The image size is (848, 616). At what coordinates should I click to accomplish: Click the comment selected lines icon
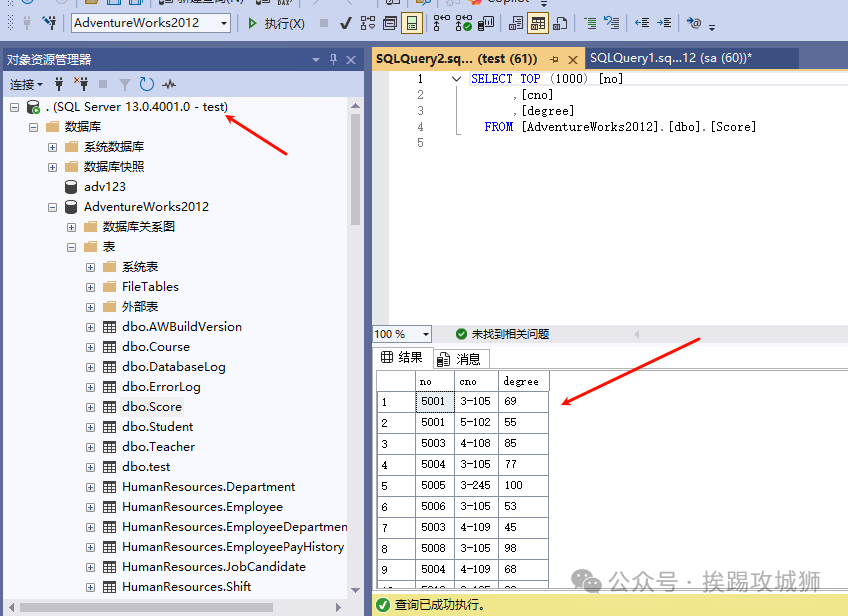coord(590,23)
